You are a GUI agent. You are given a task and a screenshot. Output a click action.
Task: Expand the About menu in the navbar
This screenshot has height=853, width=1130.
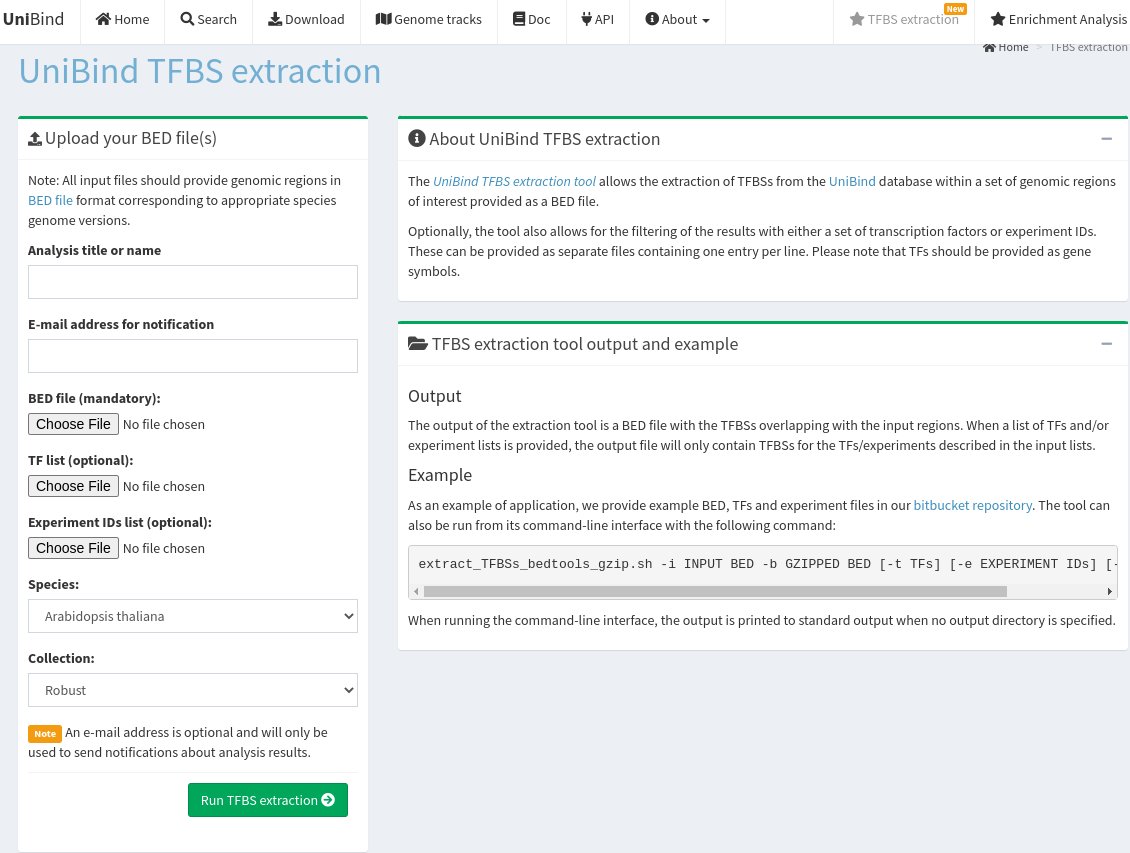676,19
